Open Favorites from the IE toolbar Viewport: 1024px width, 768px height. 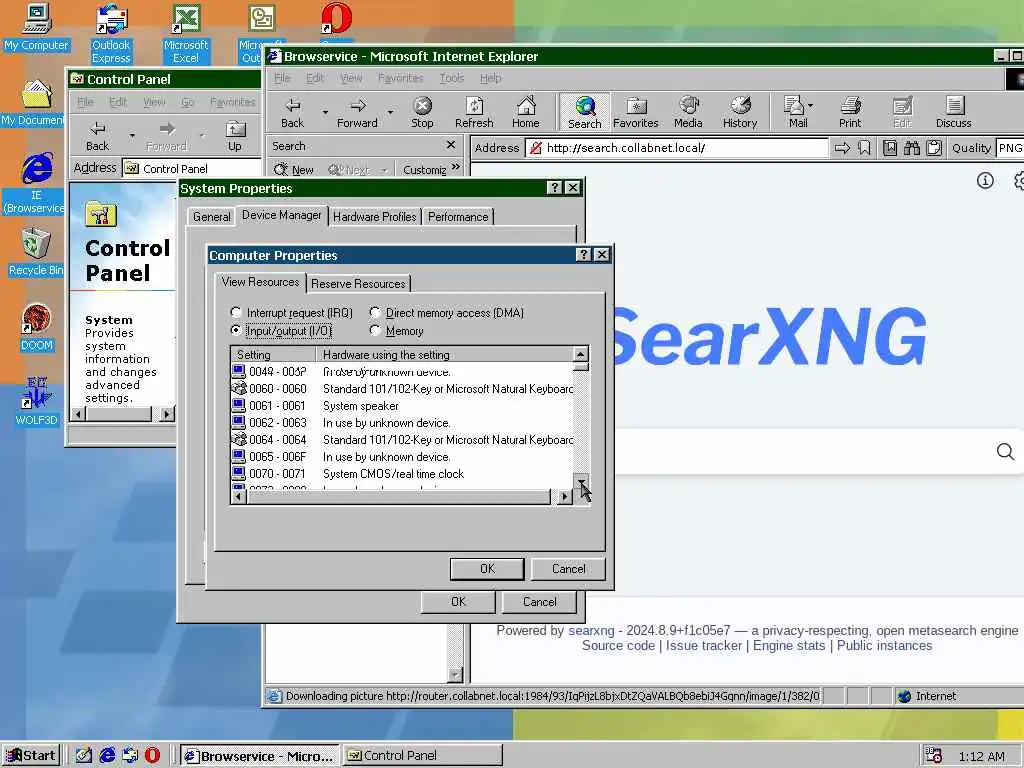635,112
